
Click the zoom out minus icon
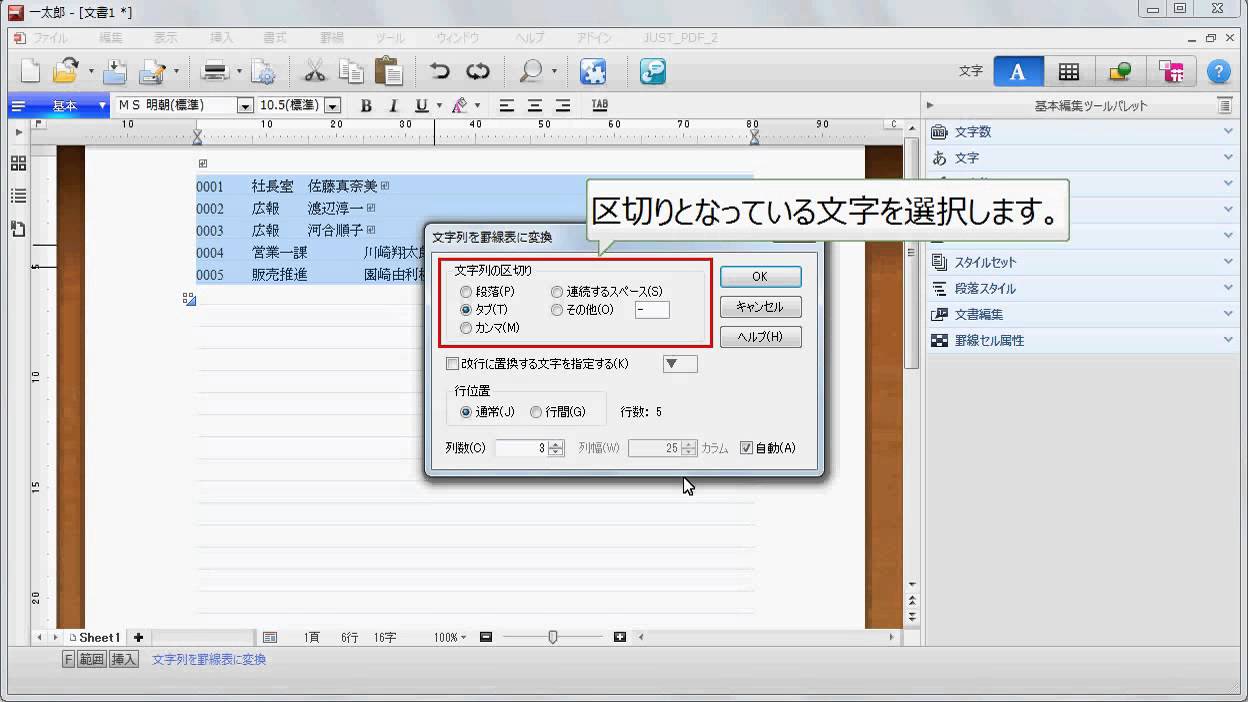tap(486, 637)
